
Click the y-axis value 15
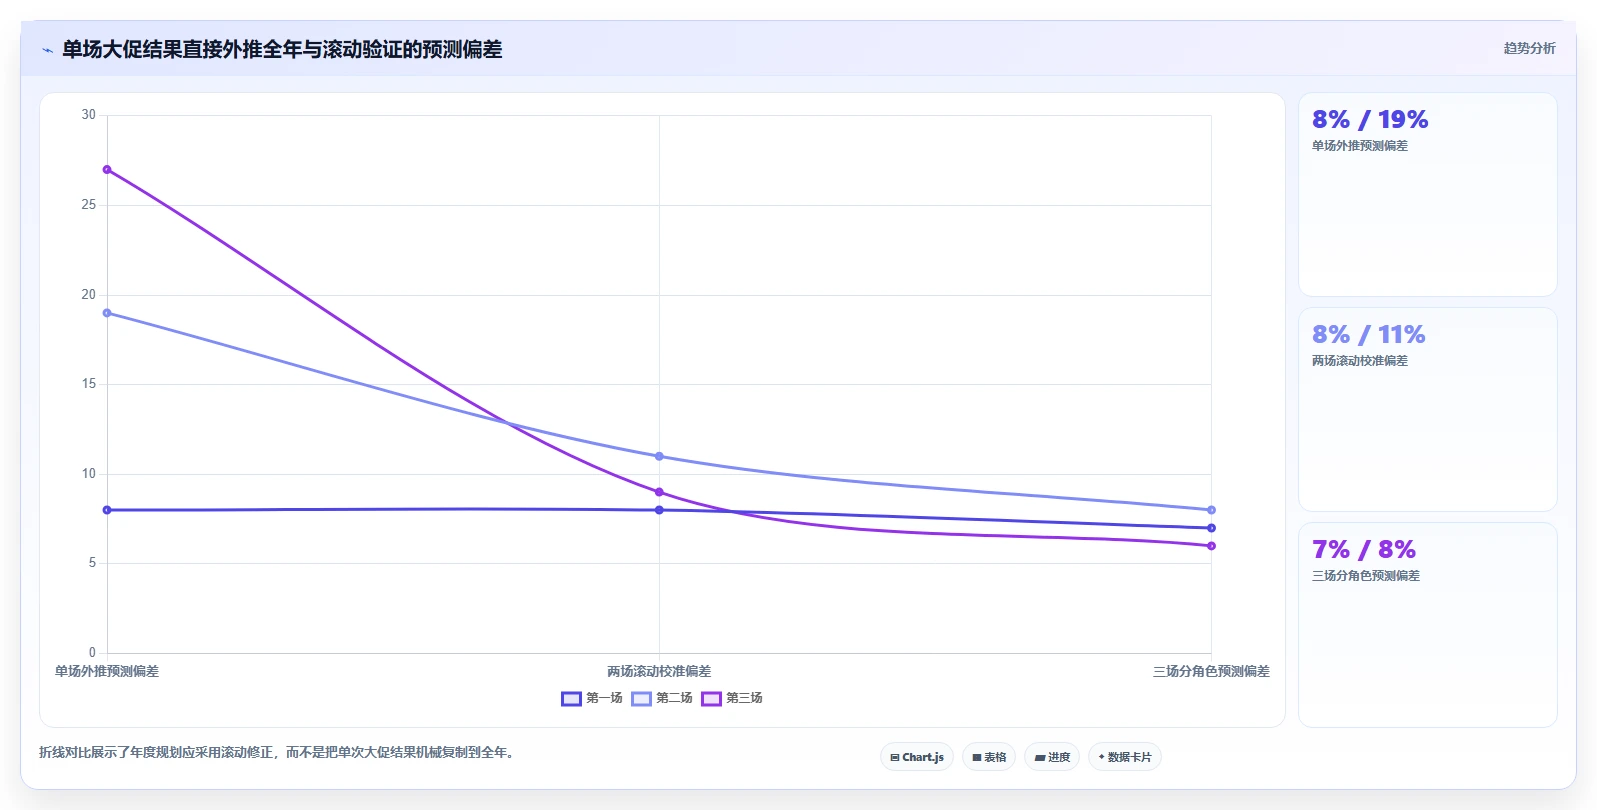(x=89, y=384)
